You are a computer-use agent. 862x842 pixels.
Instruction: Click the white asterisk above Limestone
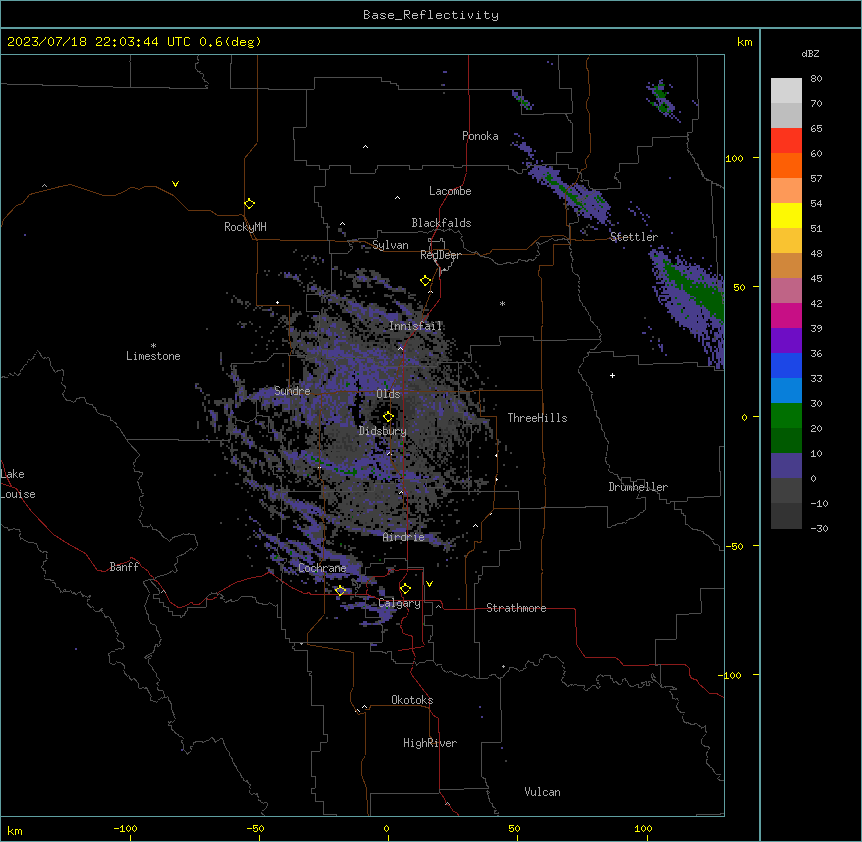click(x=153, y=346)
